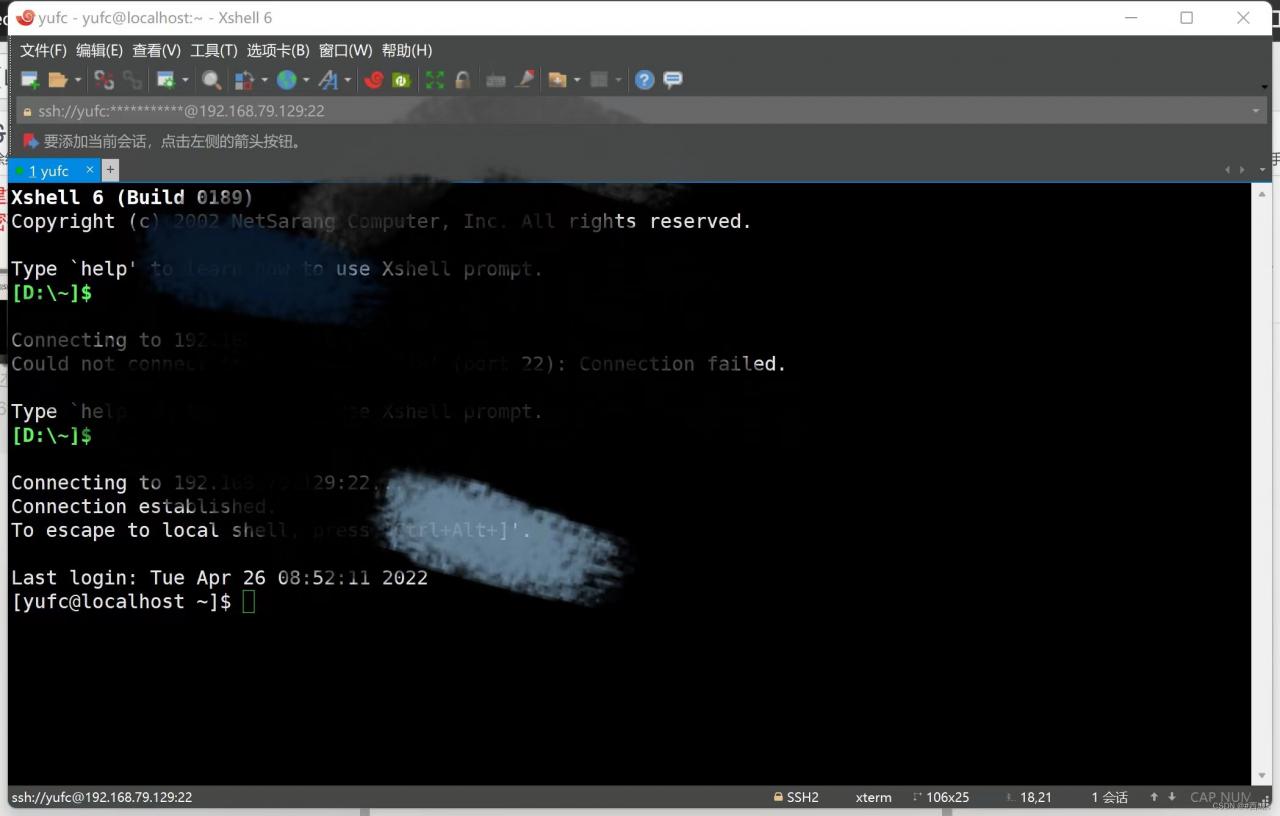Open the 查看(V) menu
Viewport: 1280px width, 816px height.
pyautogui.click(x=156, y=50)
